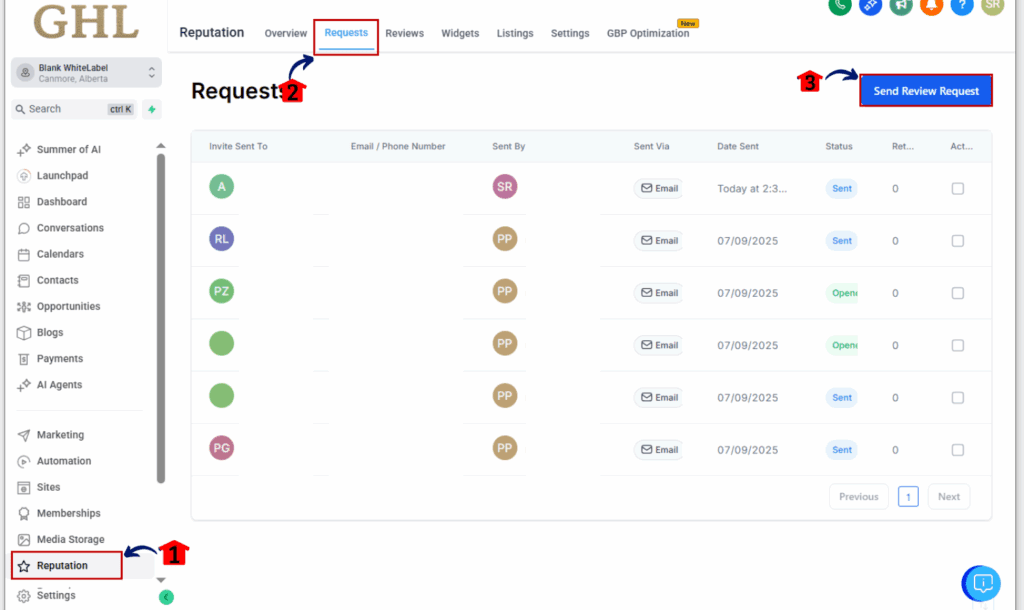Select the checkbox for the PG invite row

pos(958,449)
